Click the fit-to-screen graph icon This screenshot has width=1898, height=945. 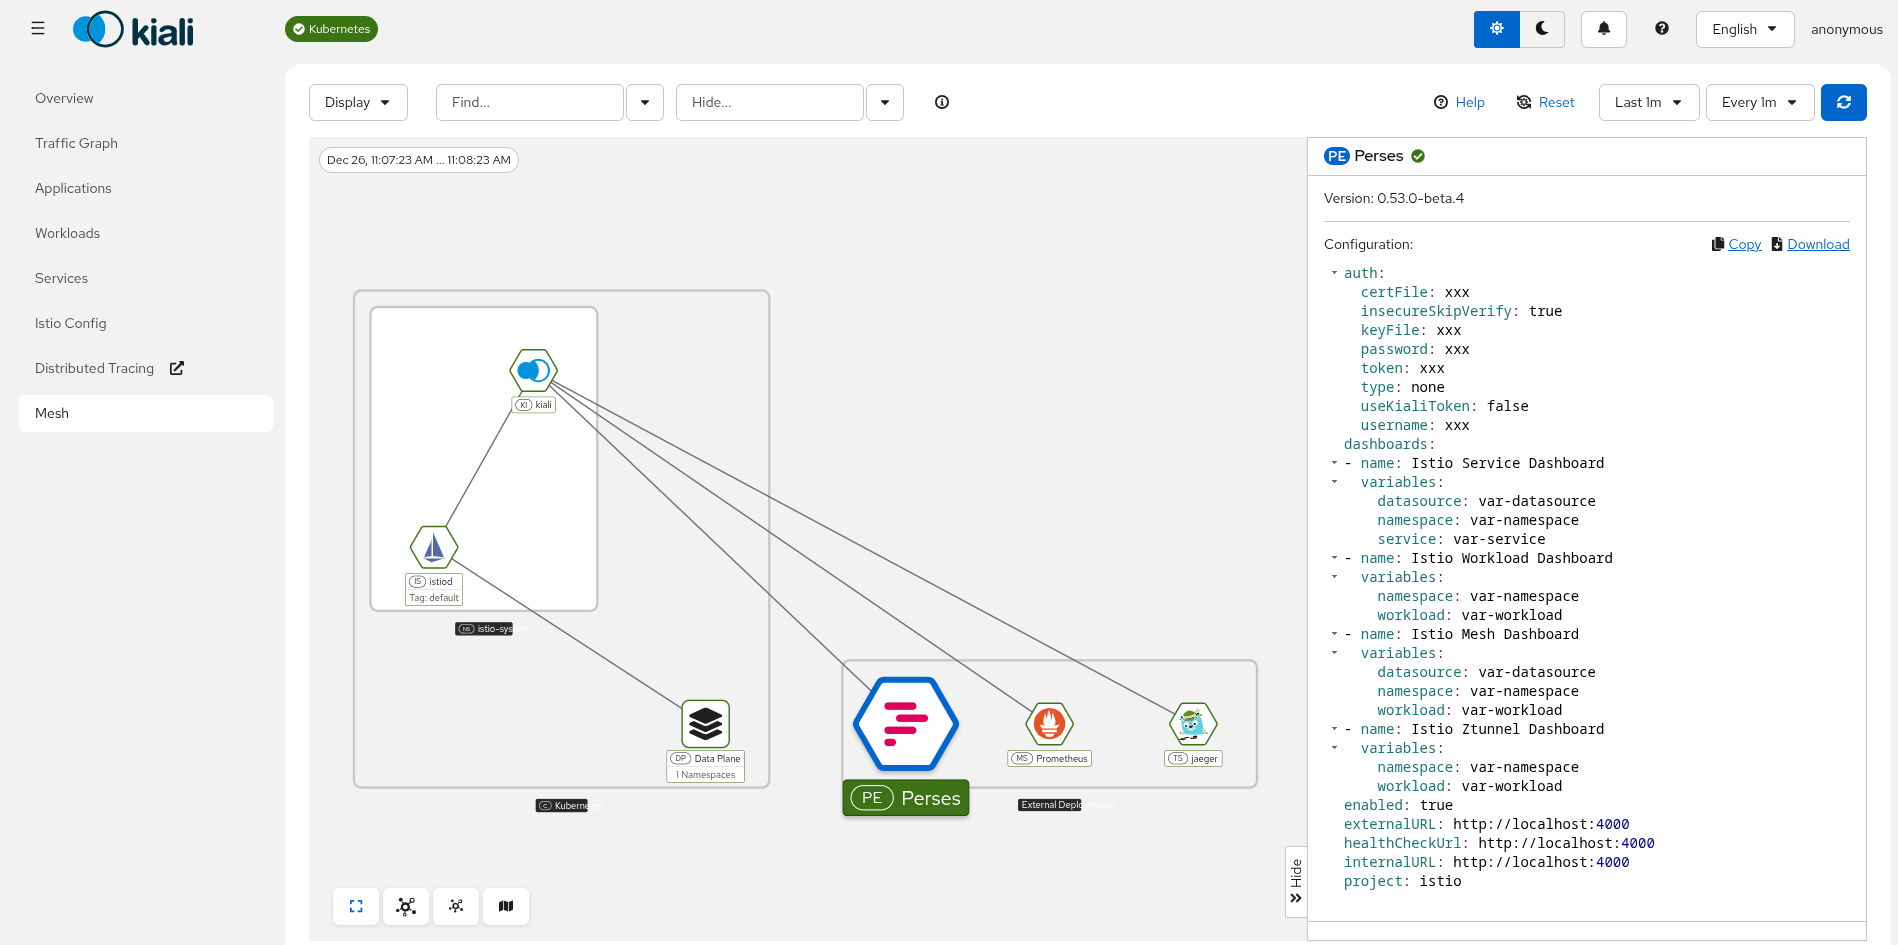pos(356,906)
